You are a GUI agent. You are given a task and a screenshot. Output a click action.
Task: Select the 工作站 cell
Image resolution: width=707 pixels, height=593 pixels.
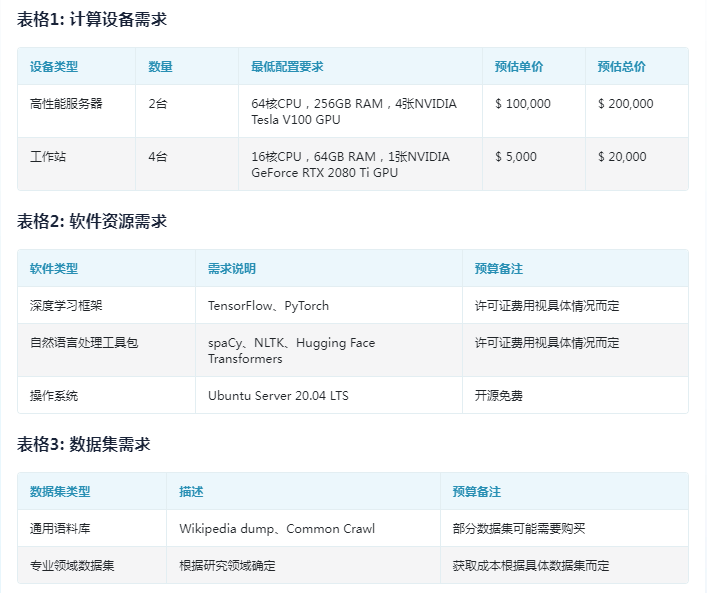click(76, 164)
